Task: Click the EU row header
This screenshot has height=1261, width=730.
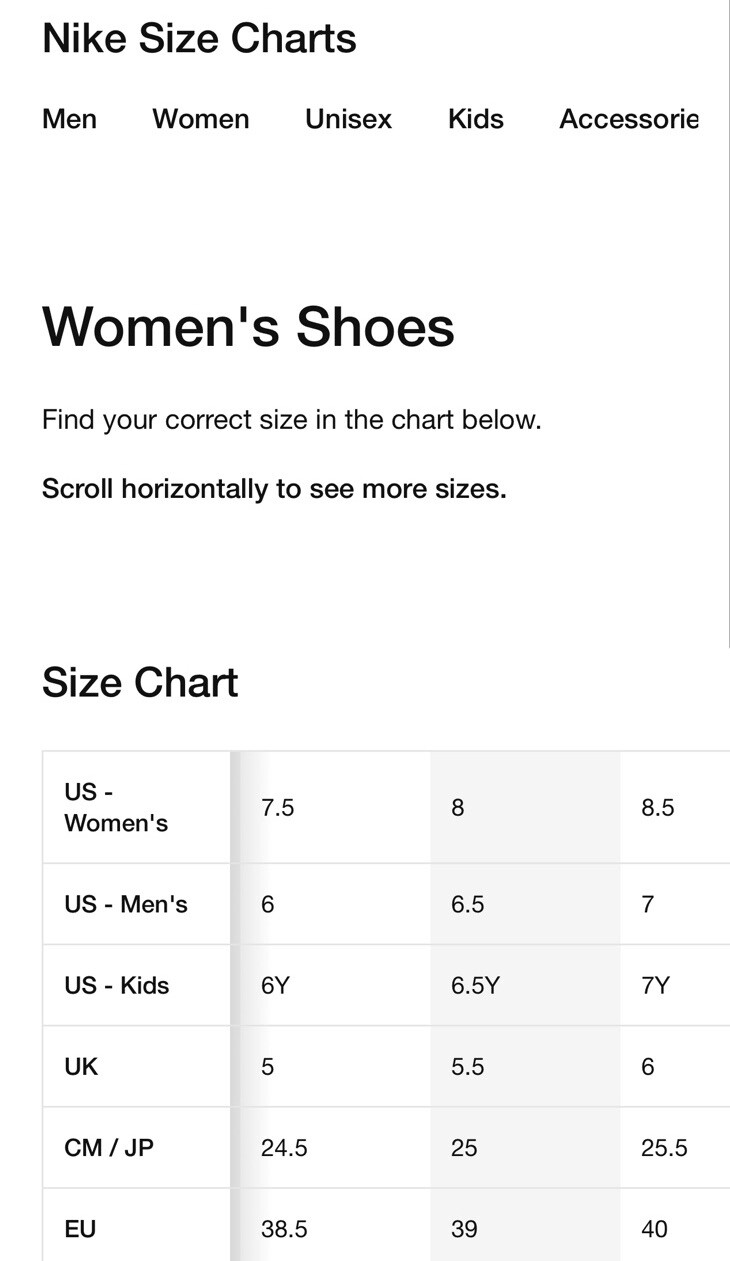Action: click(80, 1228)
